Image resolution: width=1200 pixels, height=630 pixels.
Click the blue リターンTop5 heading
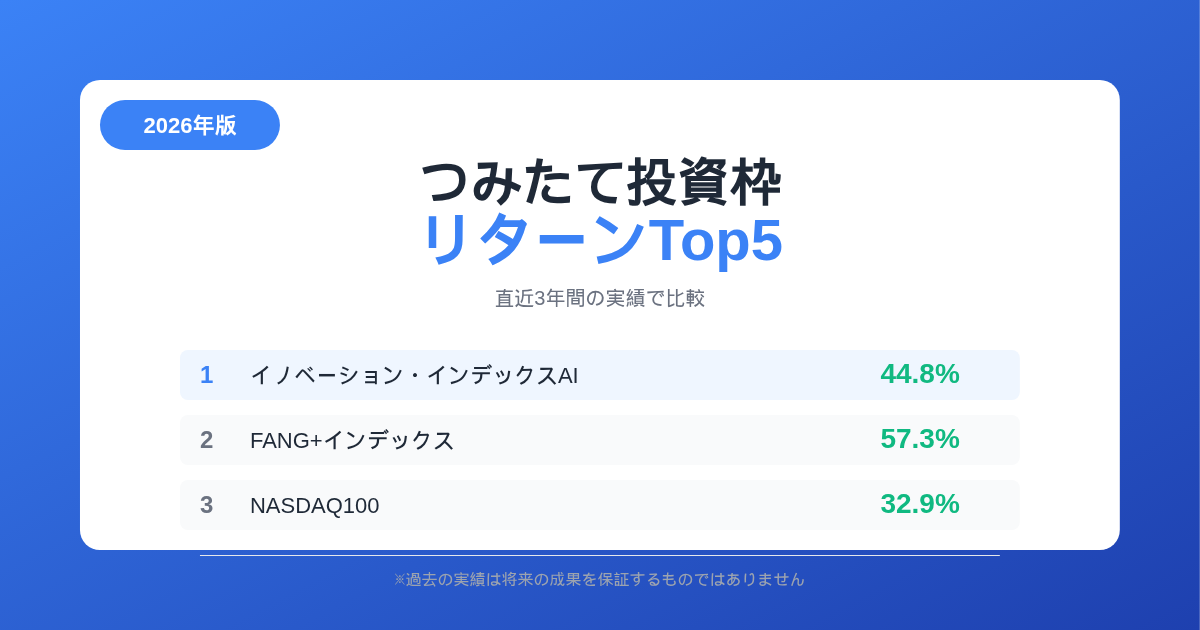pyautogui.click(x=600, y=240)
